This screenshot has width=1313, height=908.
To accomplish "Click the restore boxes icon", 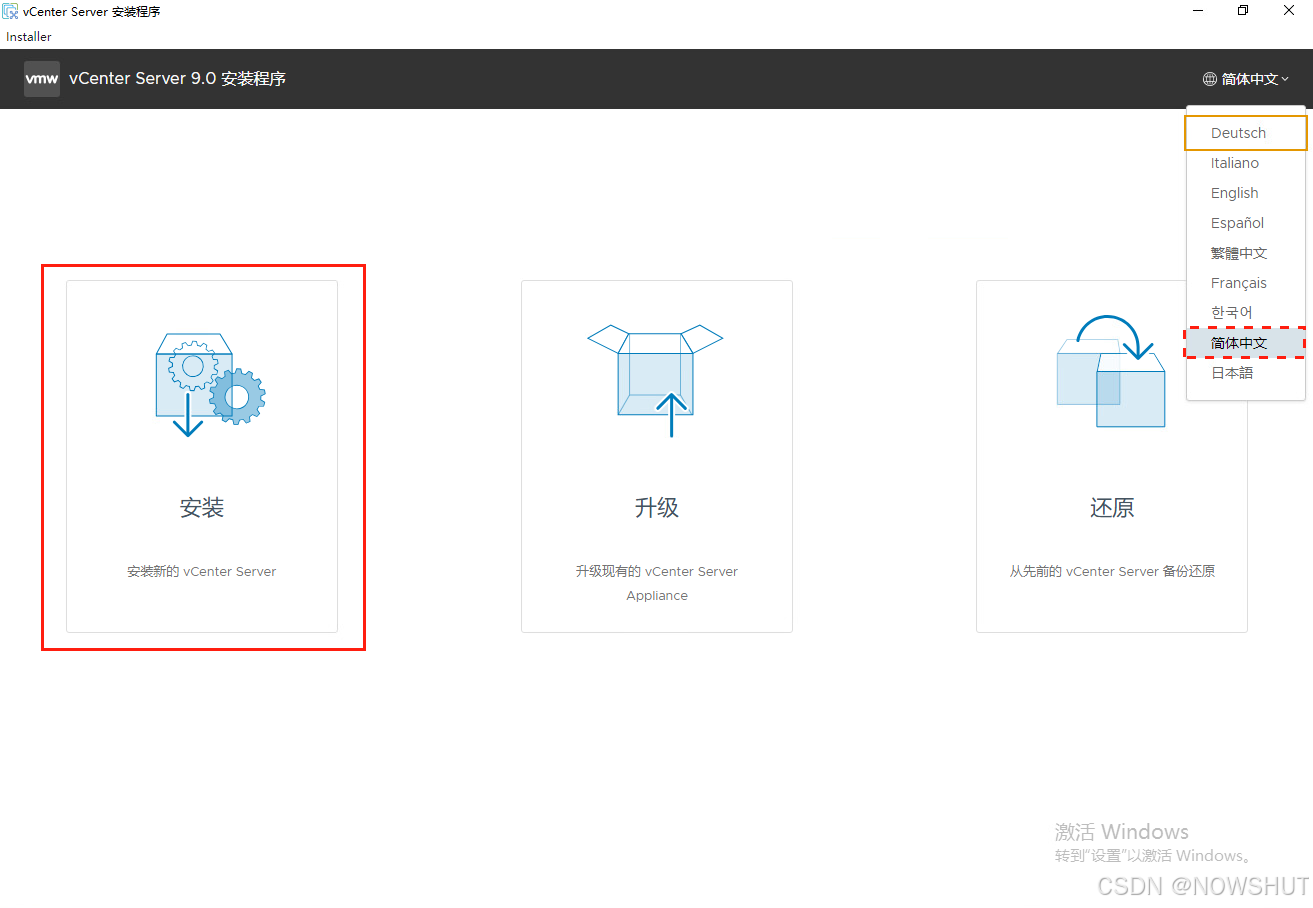I will point(1111,371).
